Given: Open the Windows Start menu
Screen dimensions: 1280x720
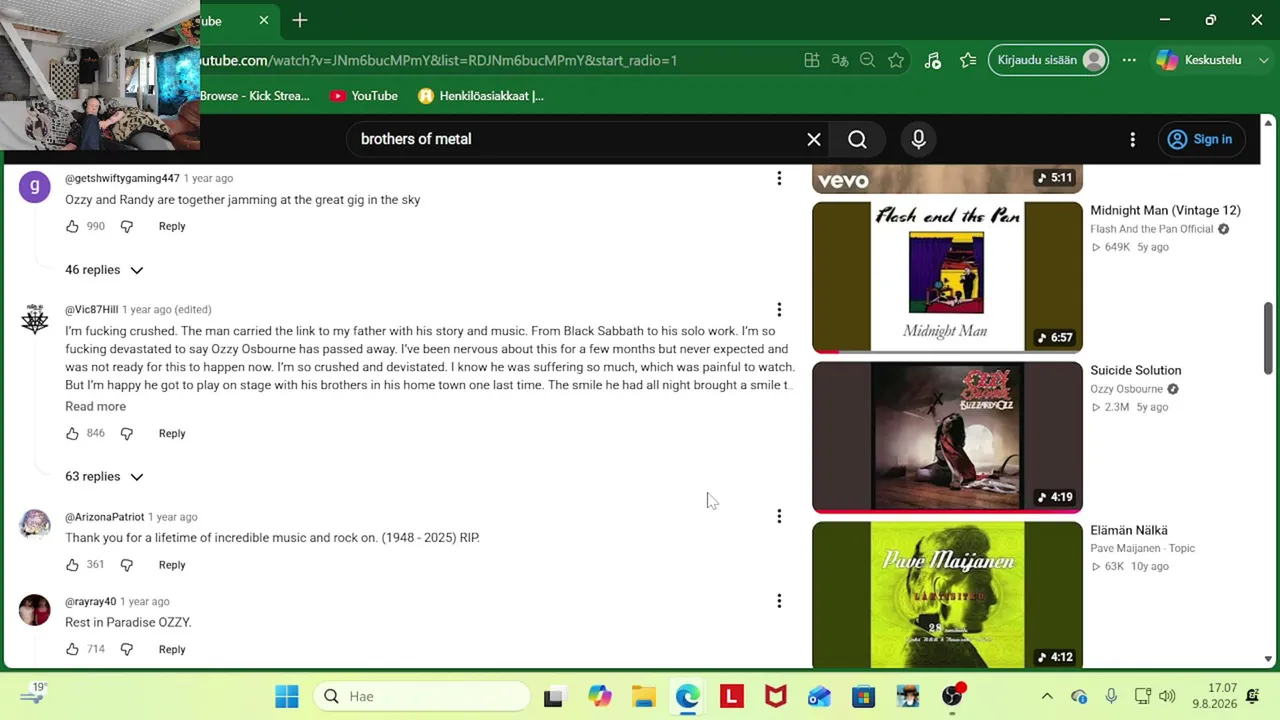Looking at the screenshot, I should click(287, 696).
